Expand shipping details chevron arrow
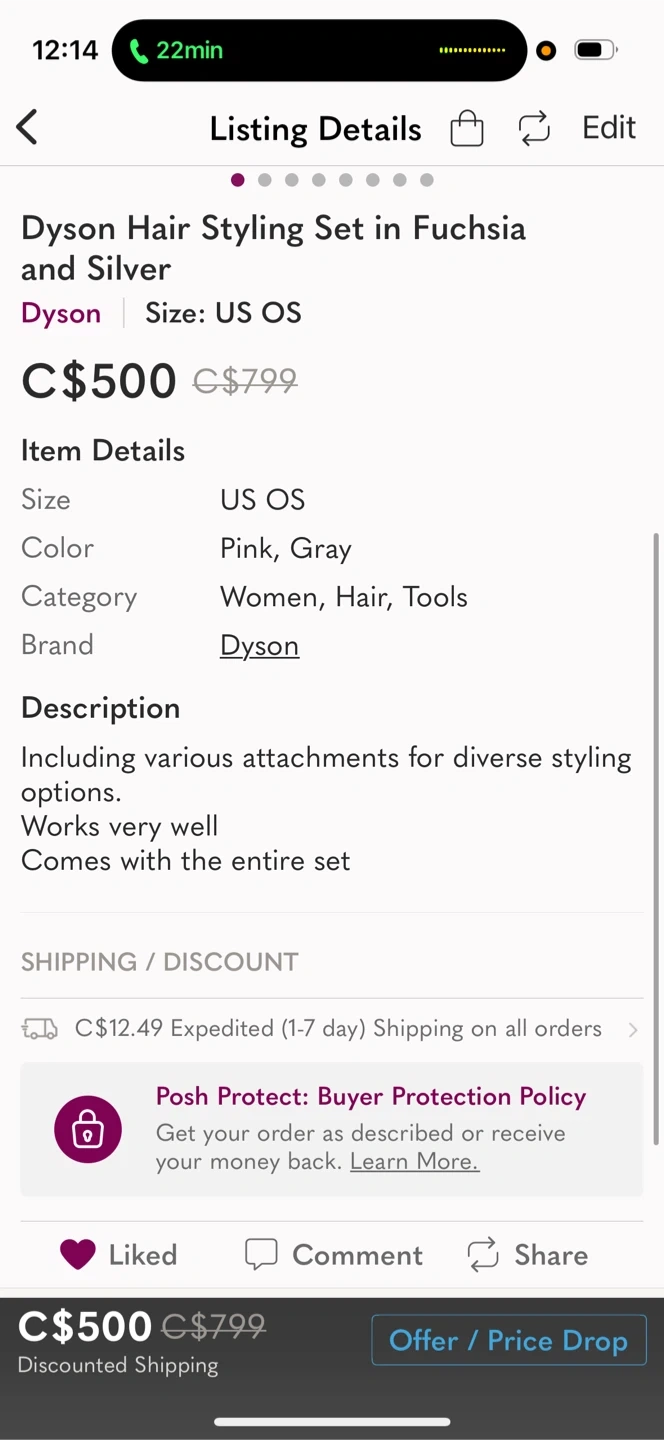 (x=633, y=1029)
